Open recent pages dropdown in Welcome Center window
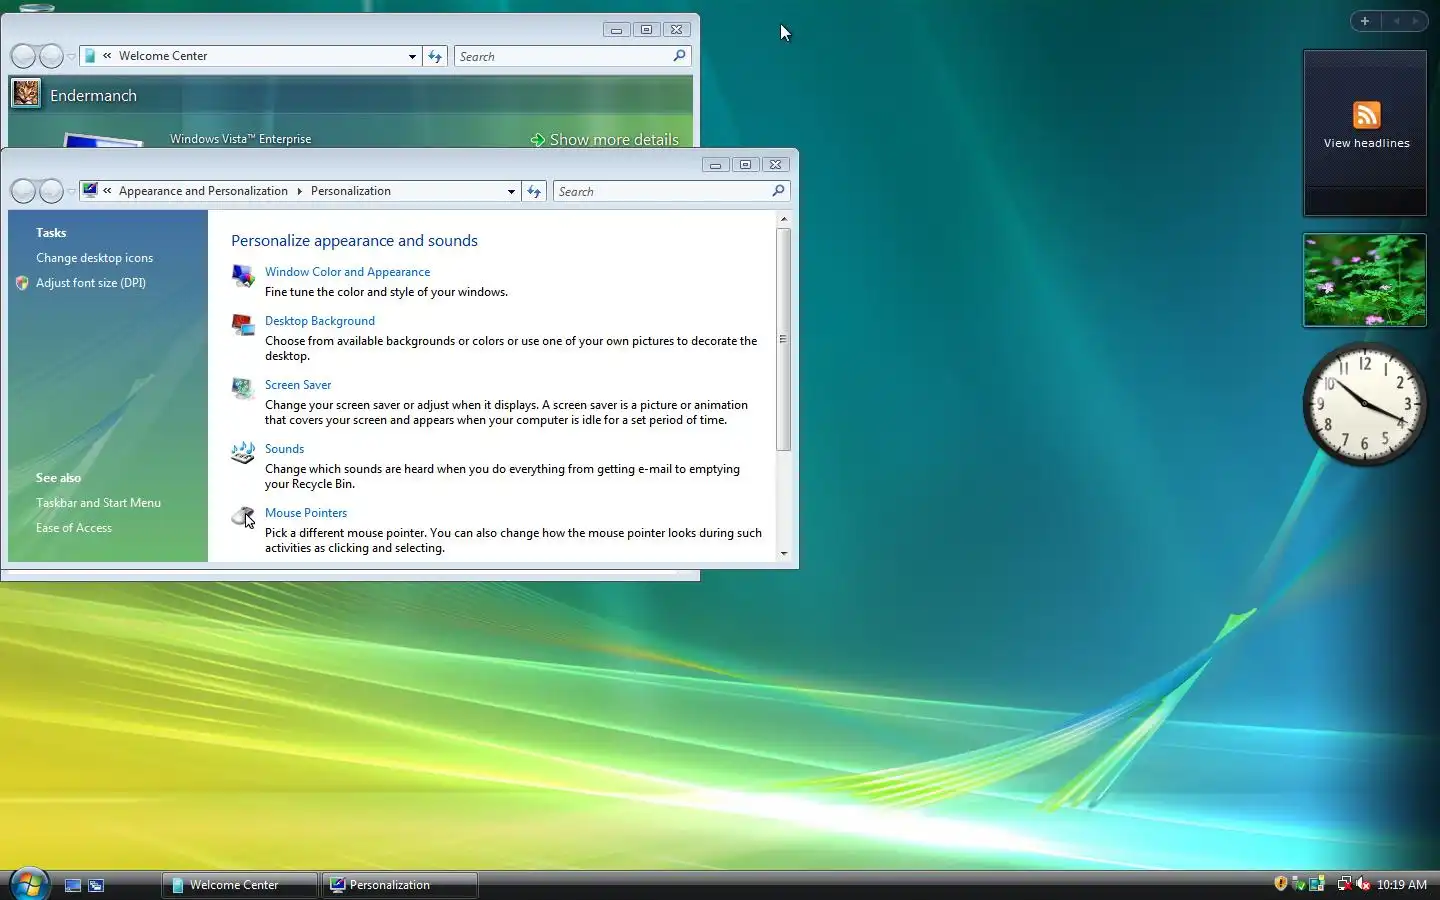The height and width of the screenshot is (900, 1440). coord(71,56)
